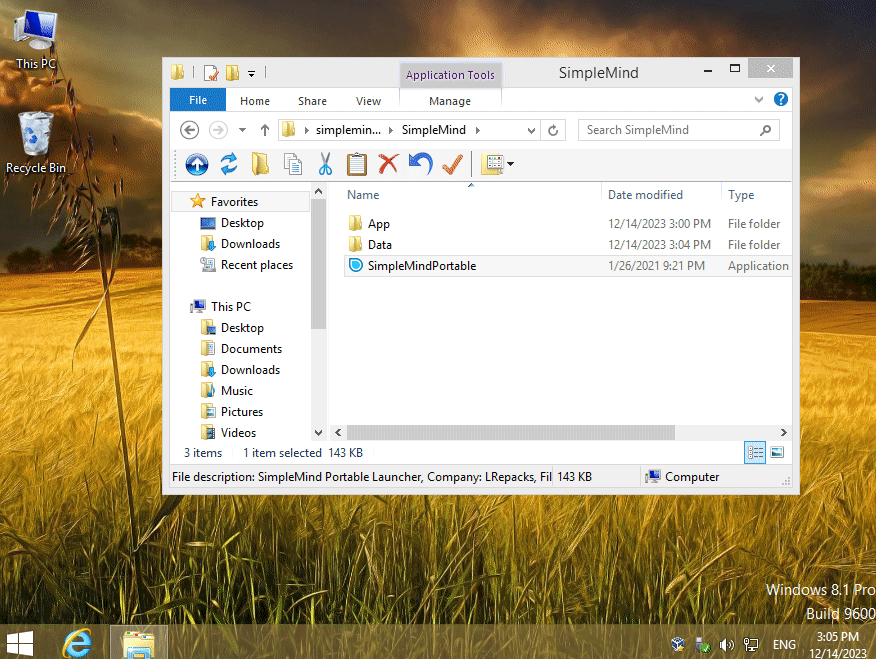This screenshot has width=876, height=659.
Task: Click the navigation pane scroll down arrow
Action: tap(318, 433)
